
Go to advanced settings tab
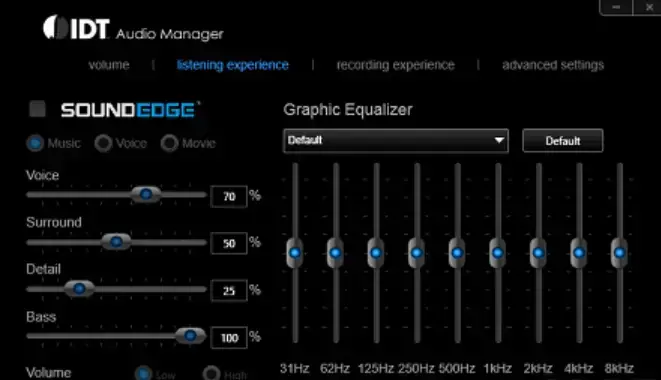pos(553,65)
